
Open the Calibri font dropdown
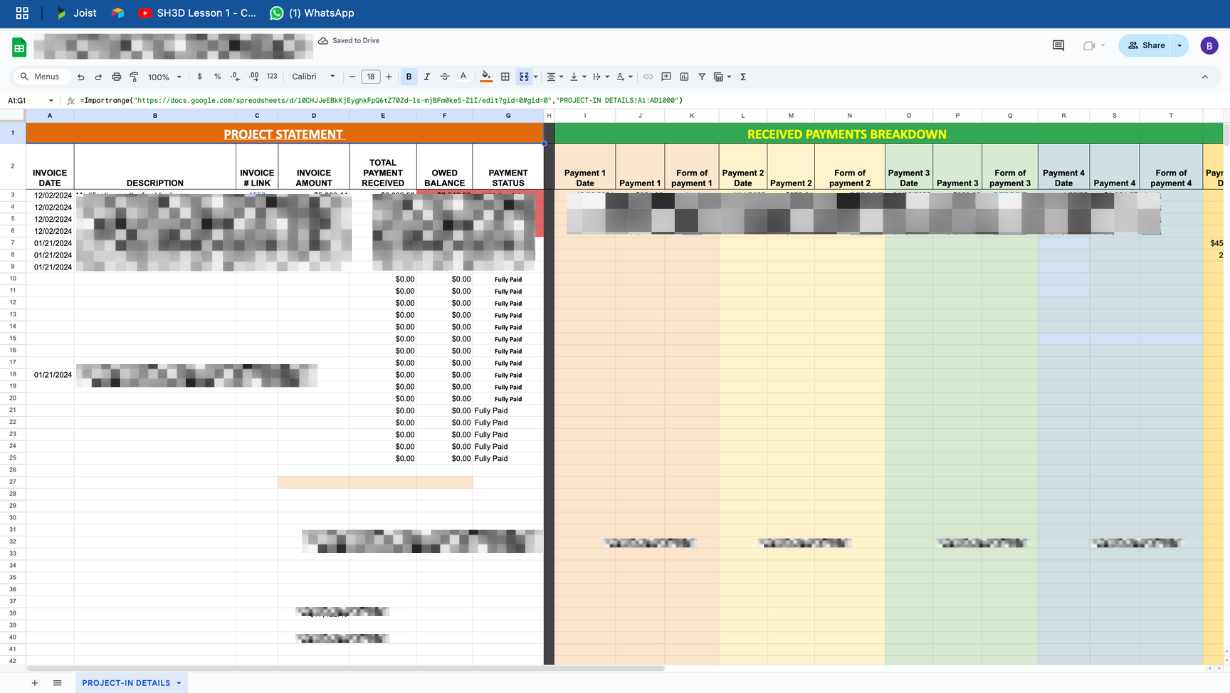tap(314, 77)
